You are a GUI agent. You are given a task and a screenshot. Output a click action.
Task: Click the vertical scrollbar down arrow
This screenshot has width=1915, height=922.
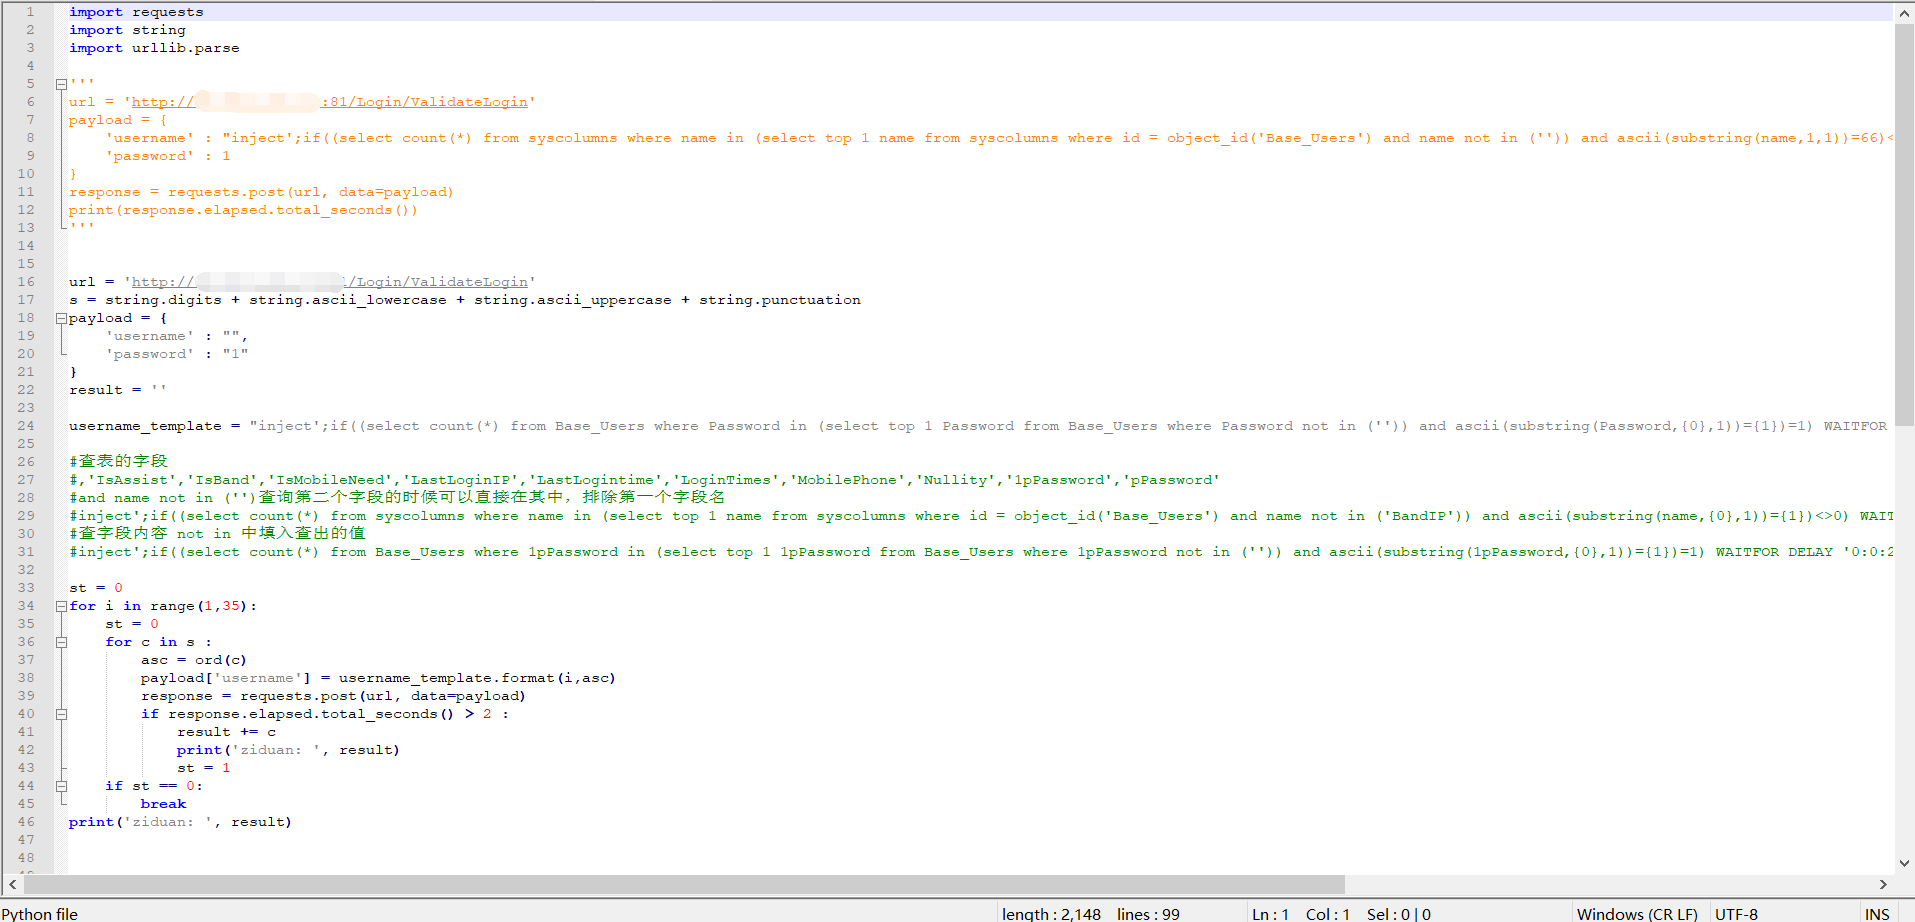[1904, 863]
